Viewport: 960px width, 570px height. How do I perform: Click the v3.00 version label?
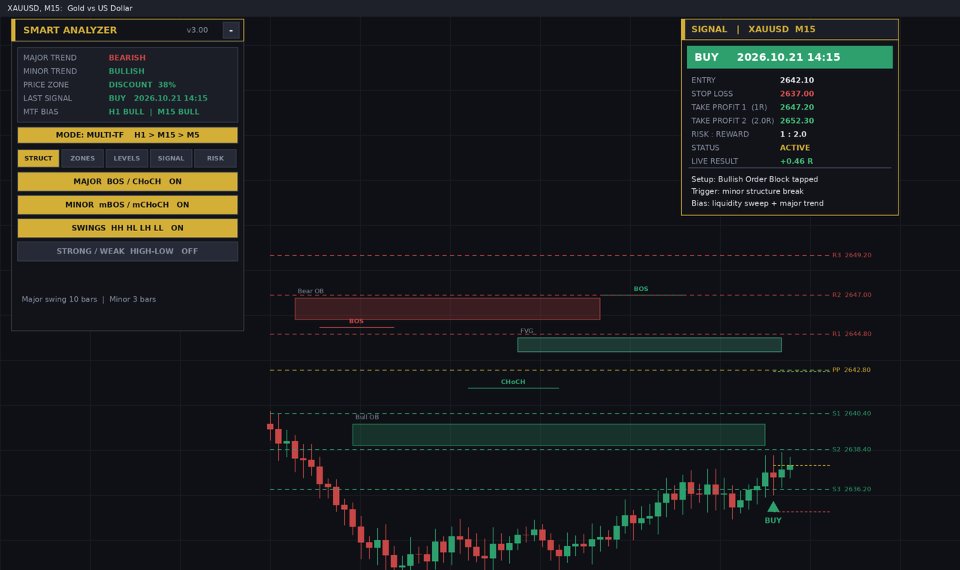197,30
